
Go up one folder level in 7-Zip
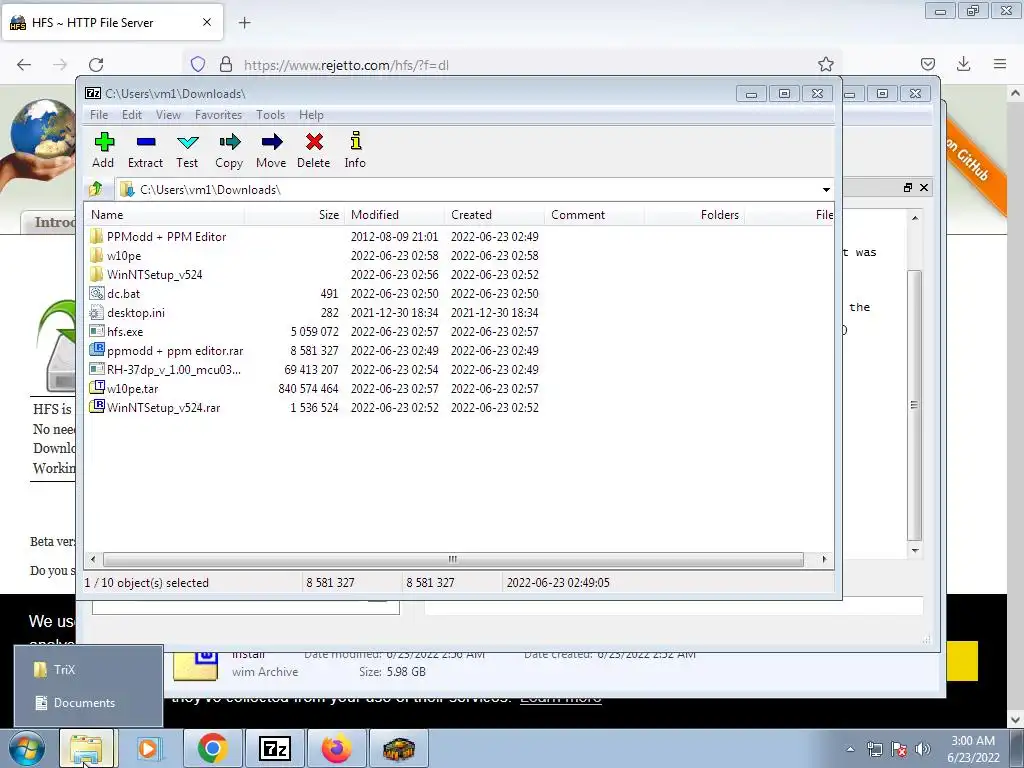click(96, 189)
